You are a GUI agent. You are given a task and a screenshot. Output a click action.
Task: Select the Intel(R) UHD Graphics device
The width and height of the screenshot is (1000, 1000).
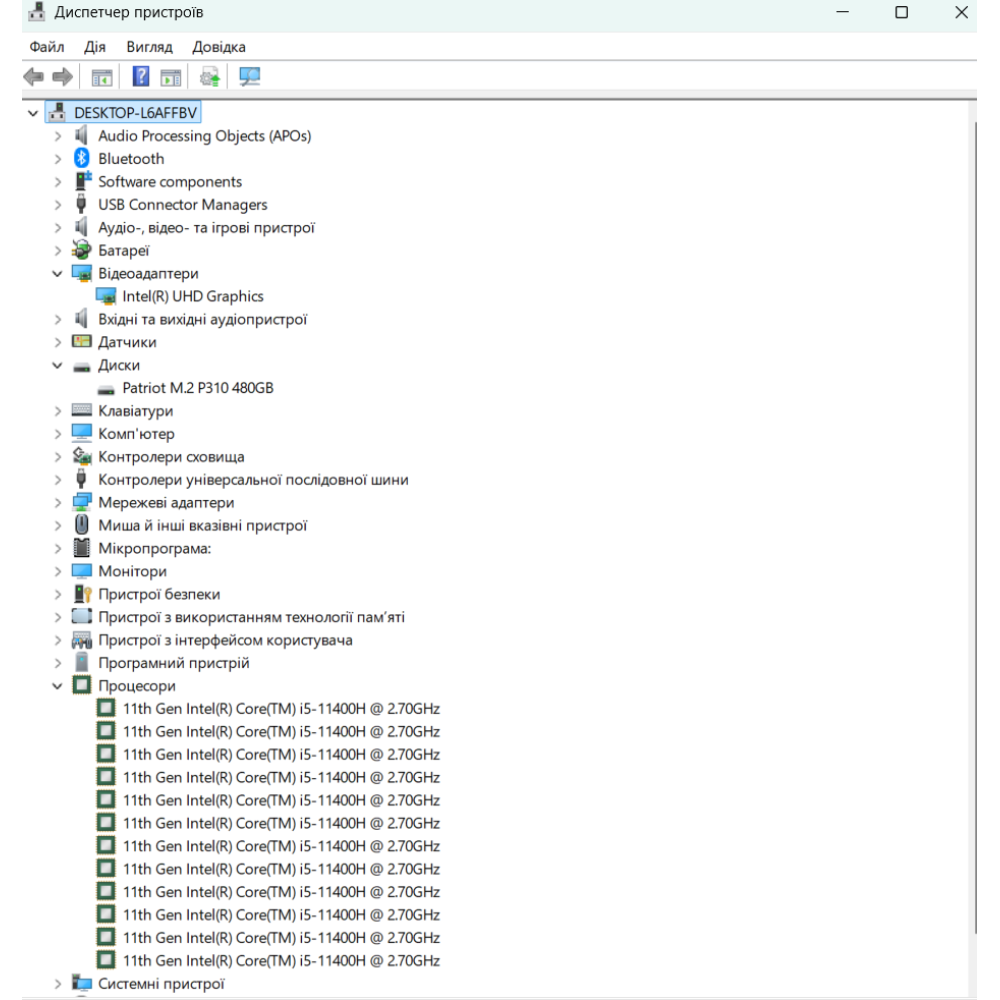(192, 297)
